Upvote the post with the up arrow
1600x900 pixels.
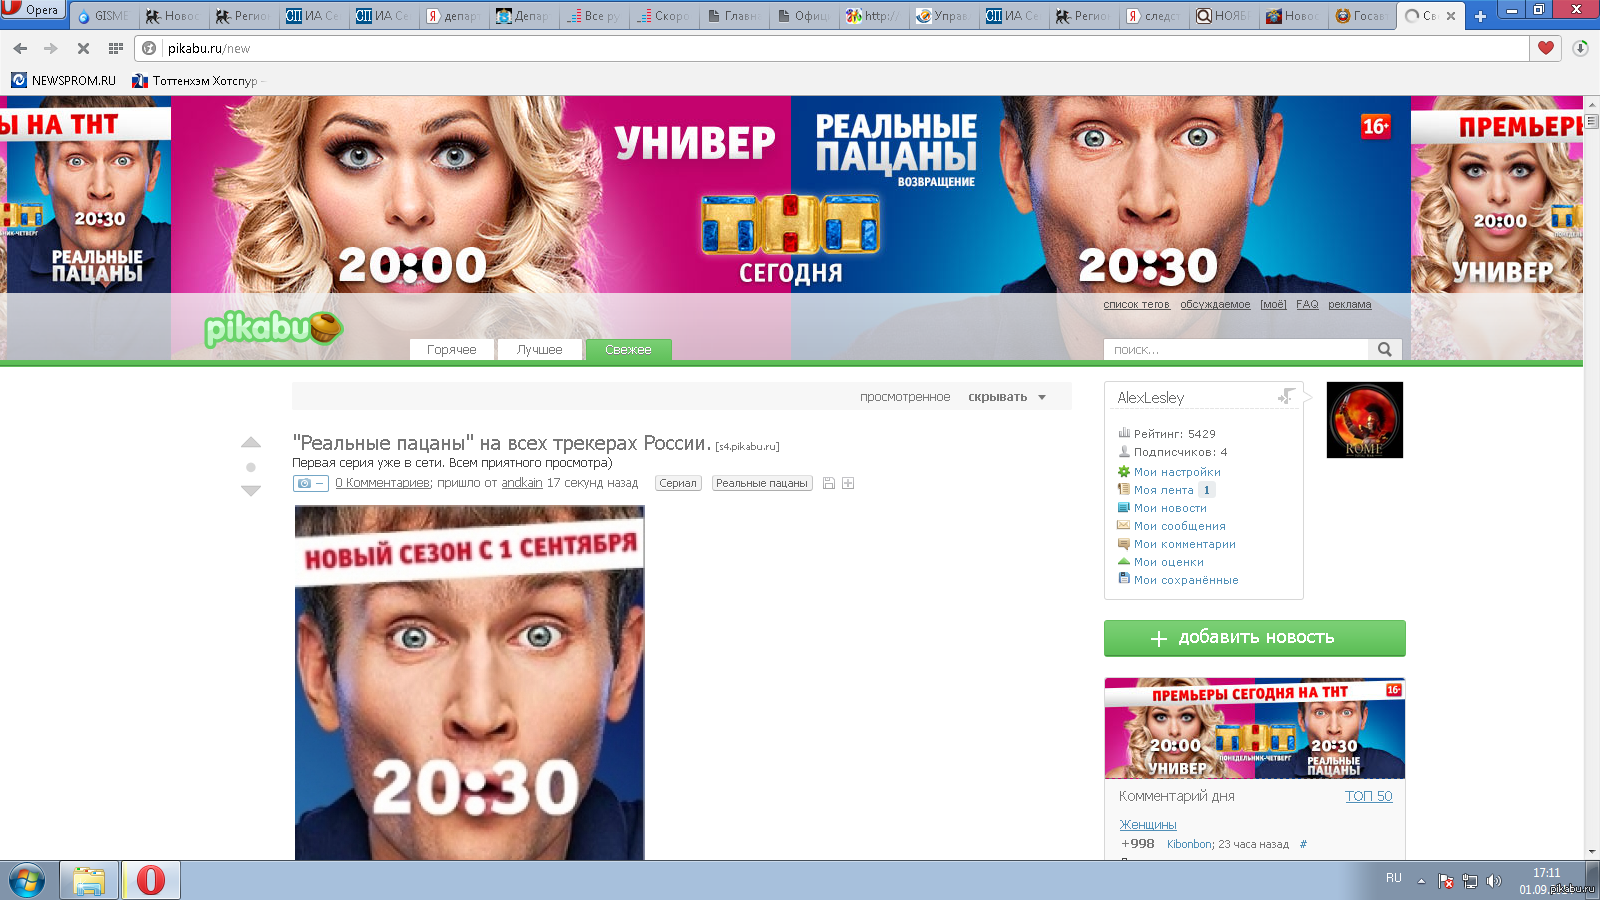click(x=251, y=442)
